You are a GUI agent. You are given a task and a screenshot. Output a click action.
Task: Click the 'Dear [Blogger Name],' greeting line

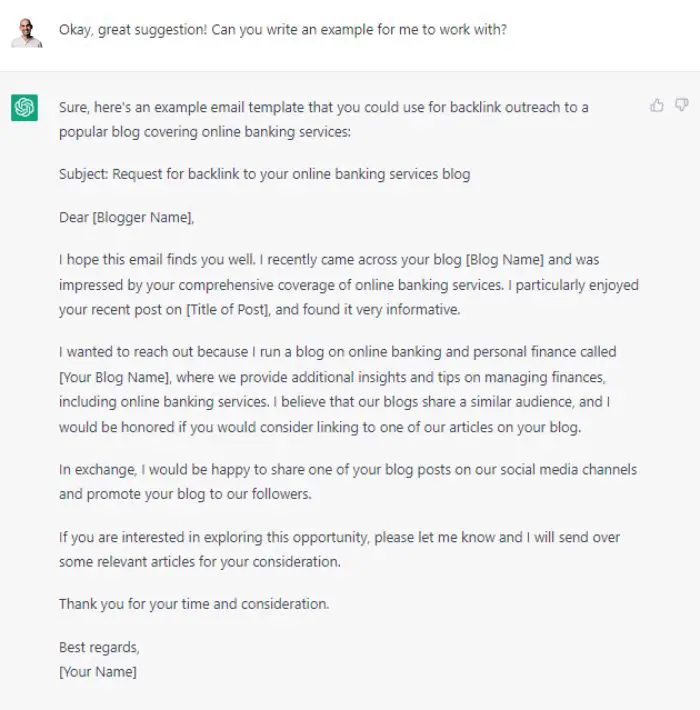(x=126, y=217)
